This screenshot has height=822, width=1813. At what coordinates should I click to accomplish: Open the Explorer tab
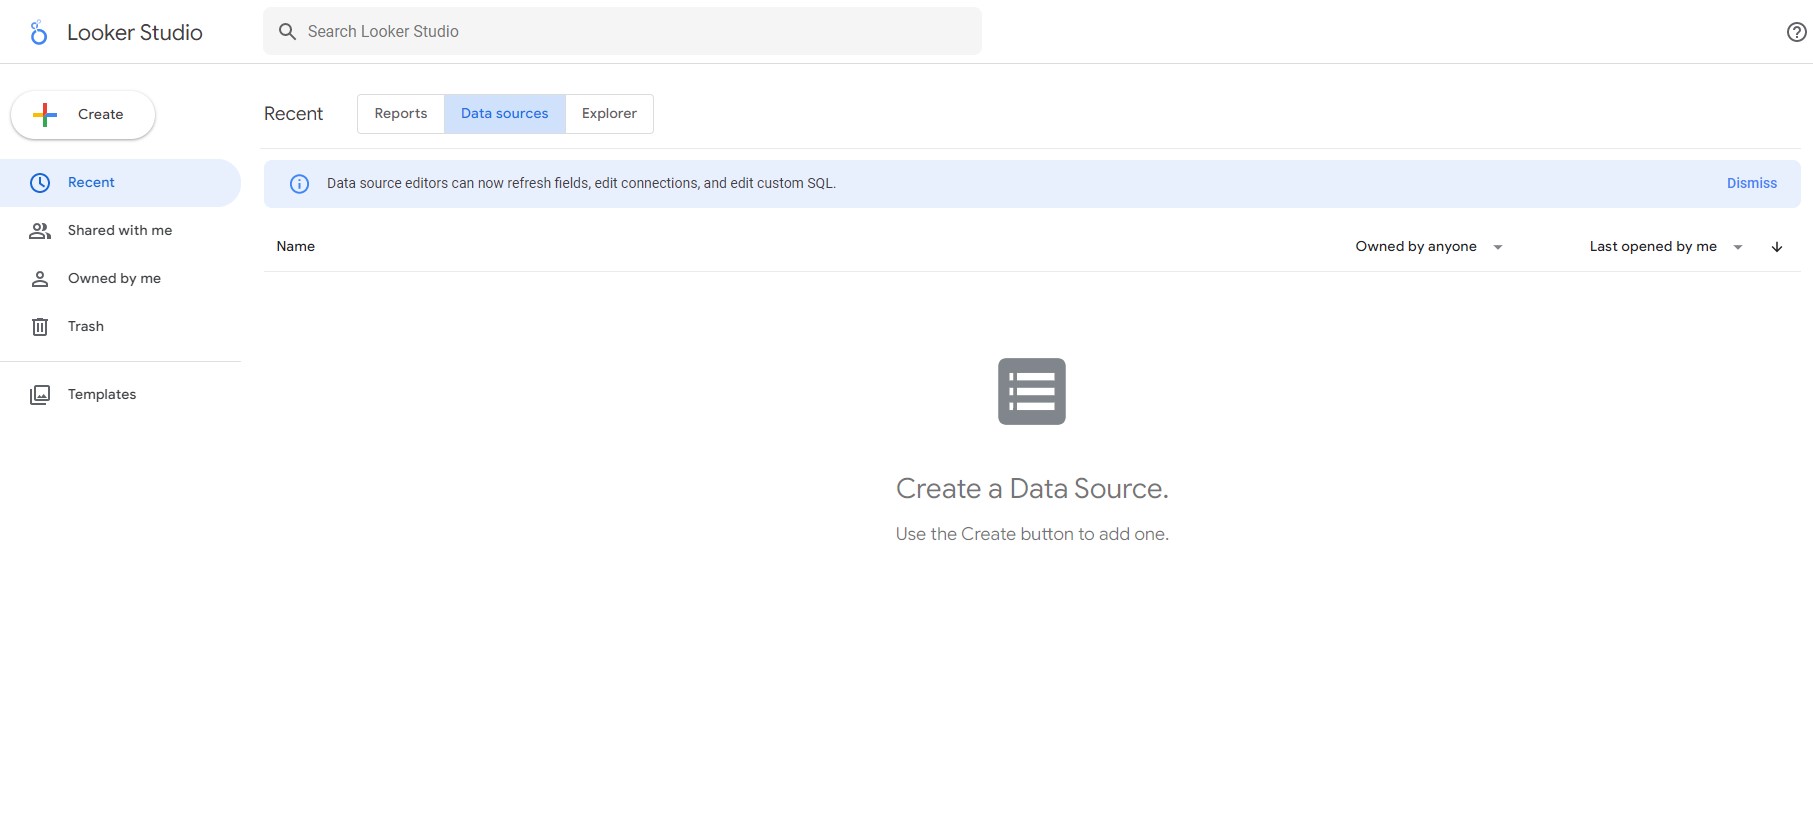[x=609, y=114]
